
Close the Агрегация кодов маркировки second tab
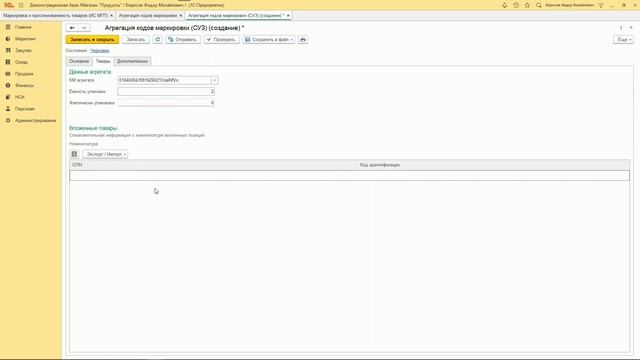(x=181, y=16)
